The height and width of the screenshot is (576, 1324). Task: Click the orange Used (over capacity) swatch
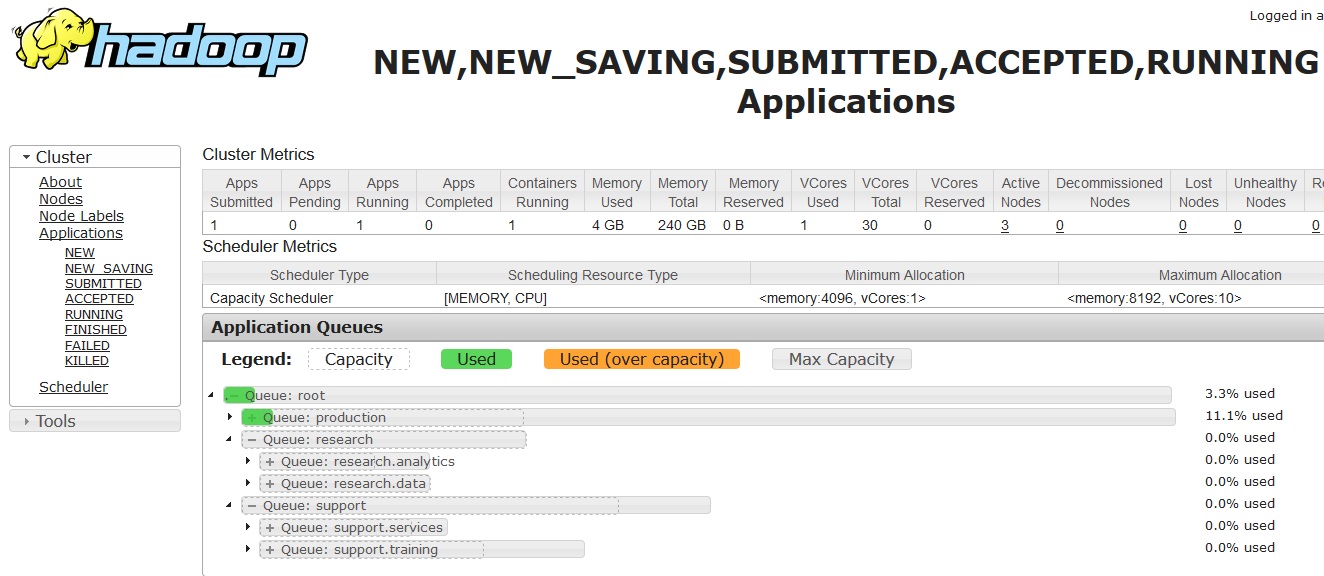642,359
